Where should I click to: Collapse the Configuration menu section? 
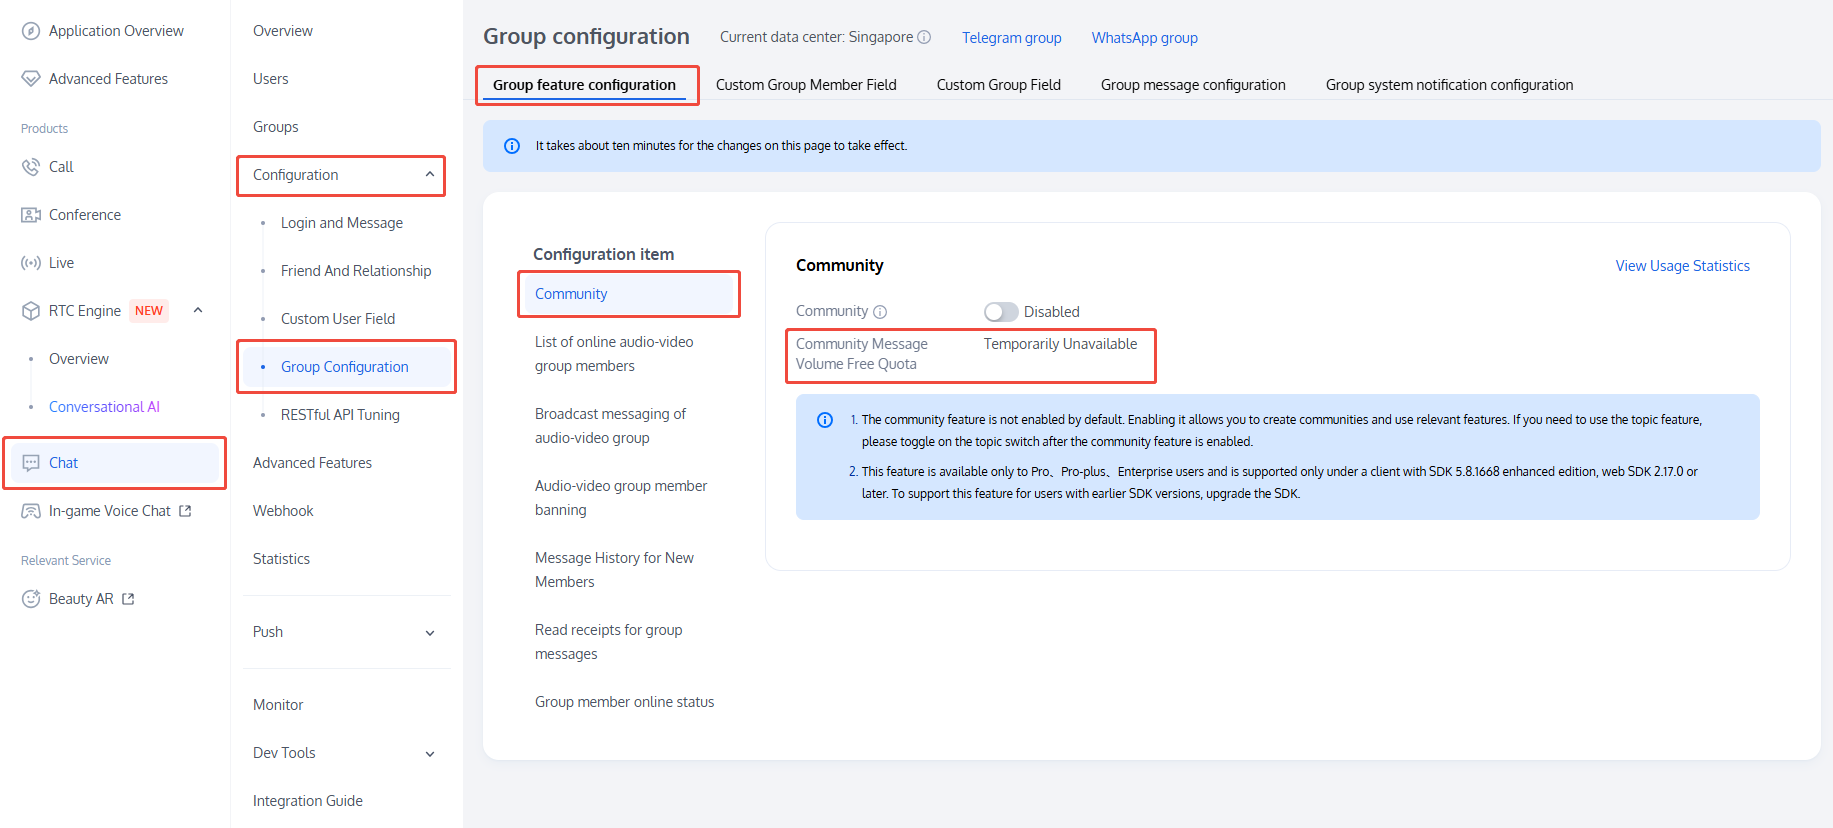(x=429, y=175)
